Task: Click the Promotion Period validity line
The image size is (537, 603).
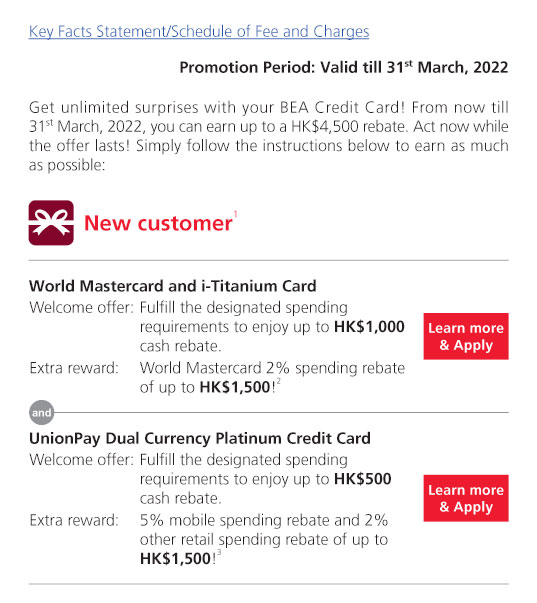Action: [x=344, y=67]
